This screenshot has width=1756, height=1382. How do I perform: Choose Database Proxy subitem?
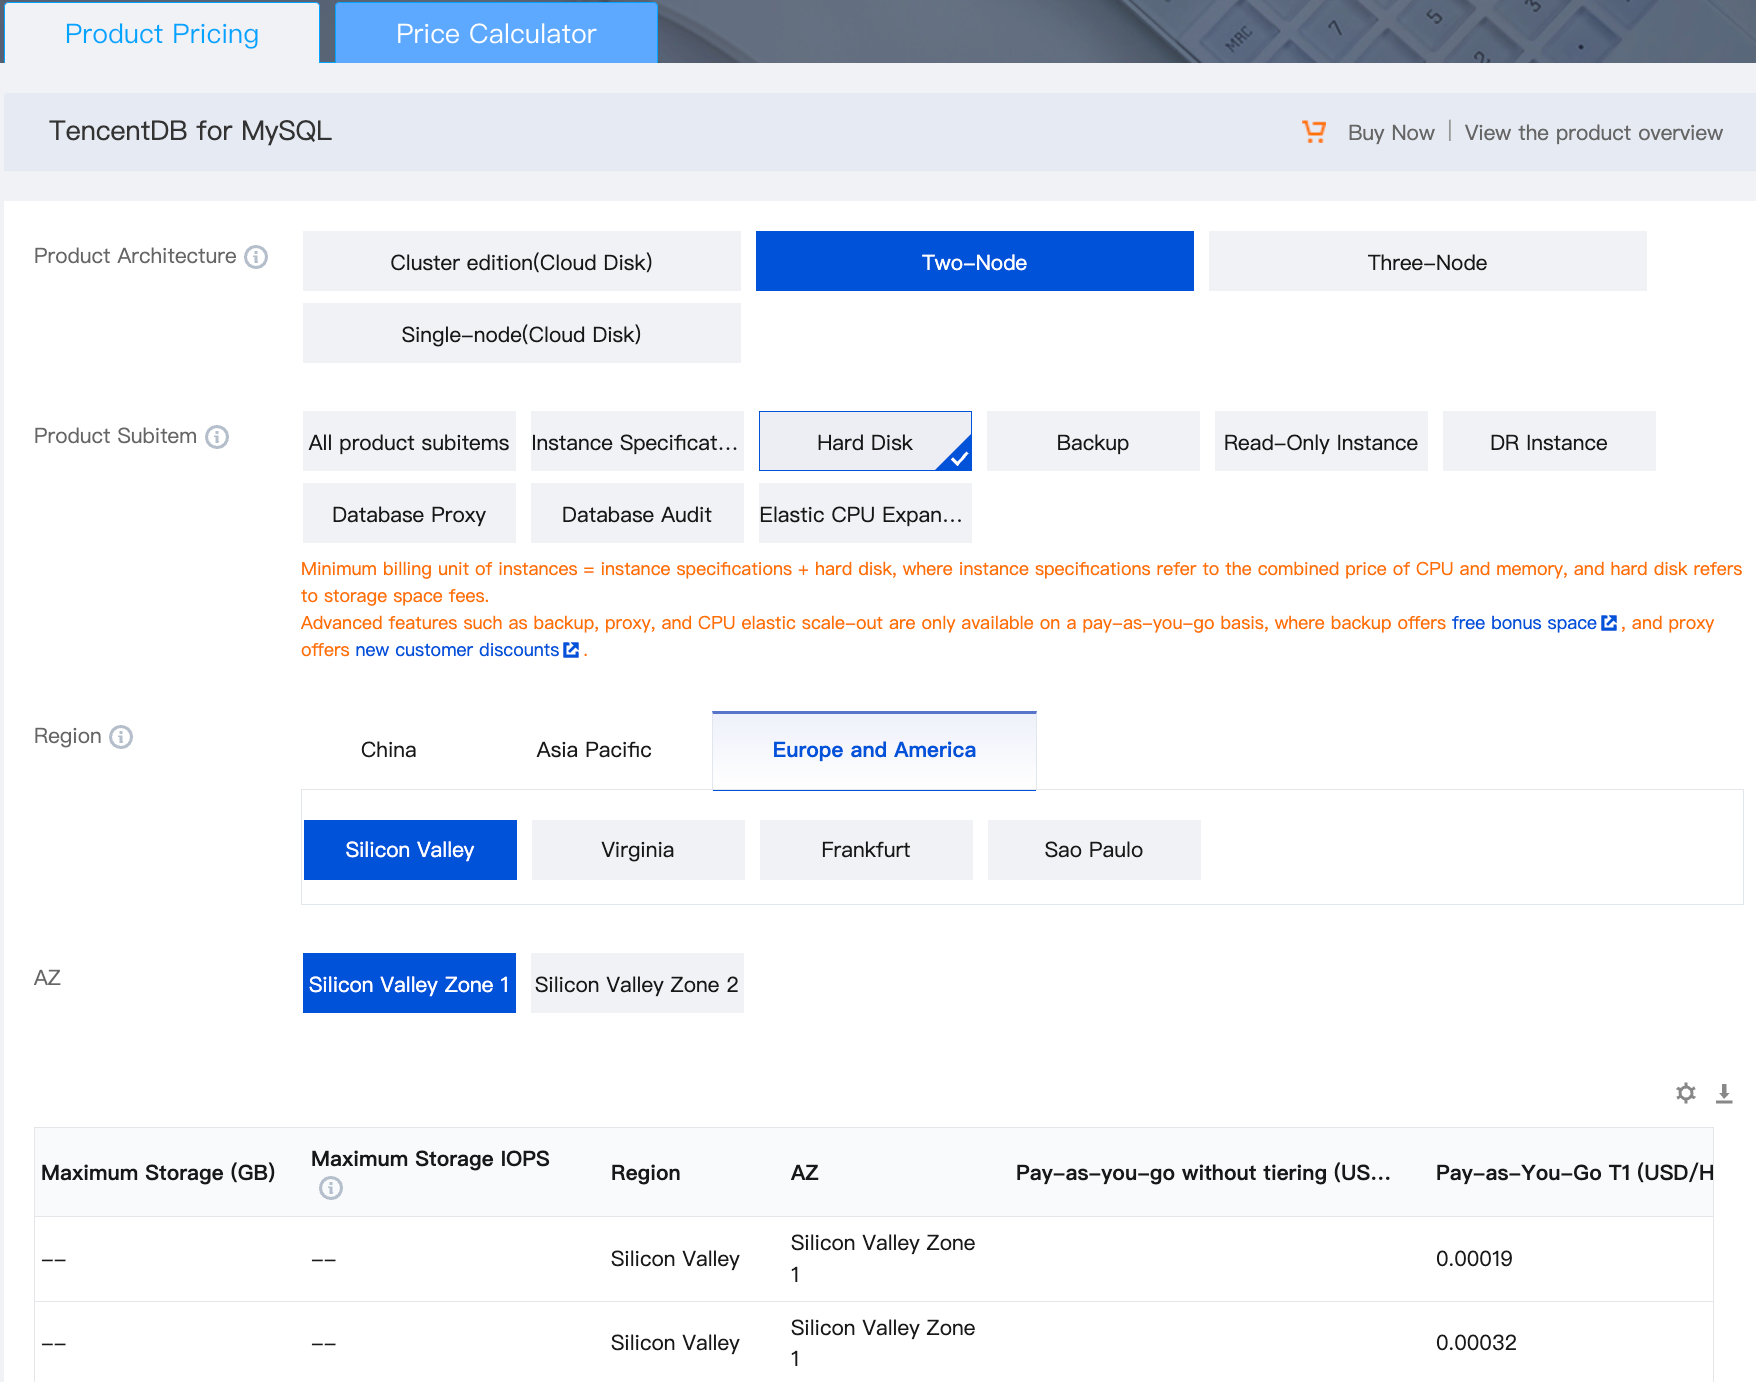pyautogui.click(x=408, y=514)
